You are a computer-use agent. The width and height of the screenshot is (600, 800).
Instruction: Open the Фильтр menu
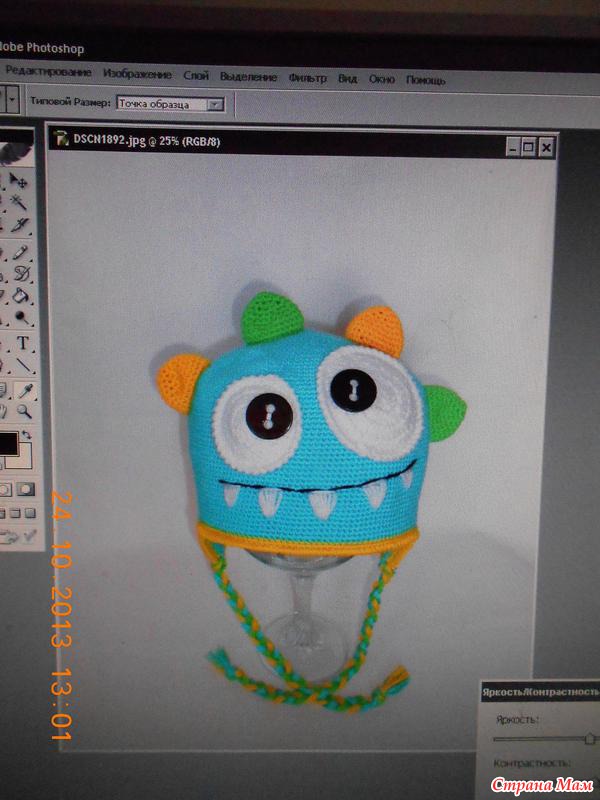pos(308,78)
